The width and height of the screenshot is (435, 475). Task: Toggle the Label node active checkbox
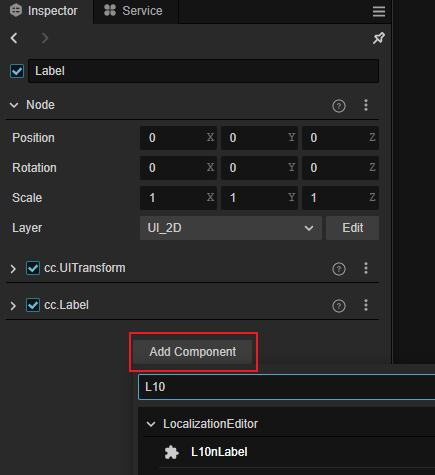point(17,71)
